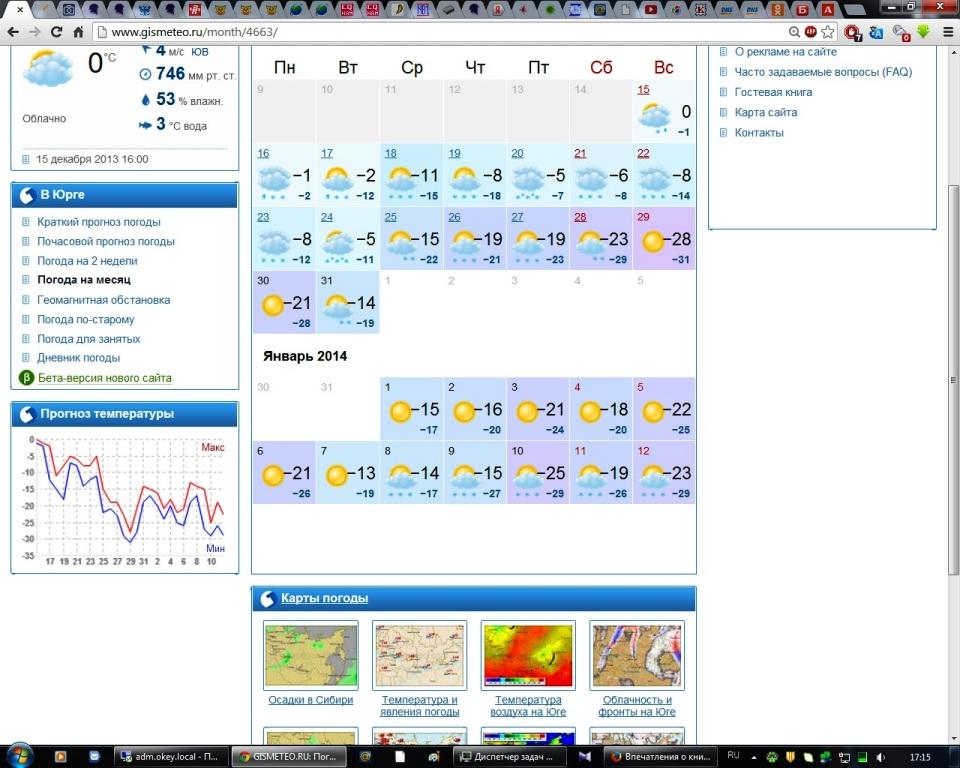The width and height of the screenshot is (960, 768).
Task: Open Геомагнитная обстановка link
Action: tap(104, 300)
